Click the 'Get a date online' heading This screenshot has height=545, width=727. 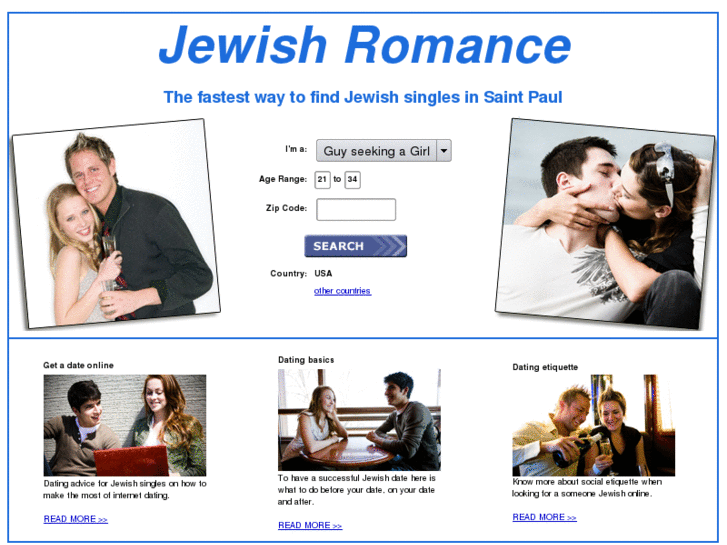[78, 365]
